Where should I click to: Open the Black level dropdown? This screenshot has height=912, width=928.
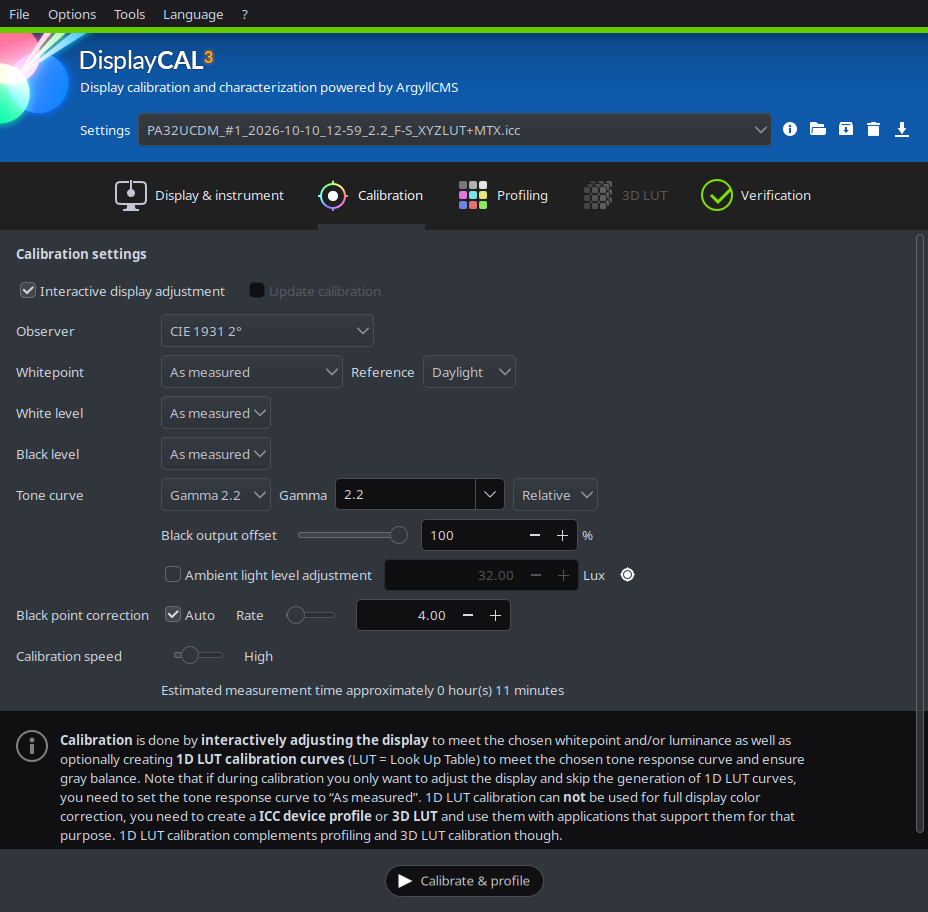(x=215, y=454)
